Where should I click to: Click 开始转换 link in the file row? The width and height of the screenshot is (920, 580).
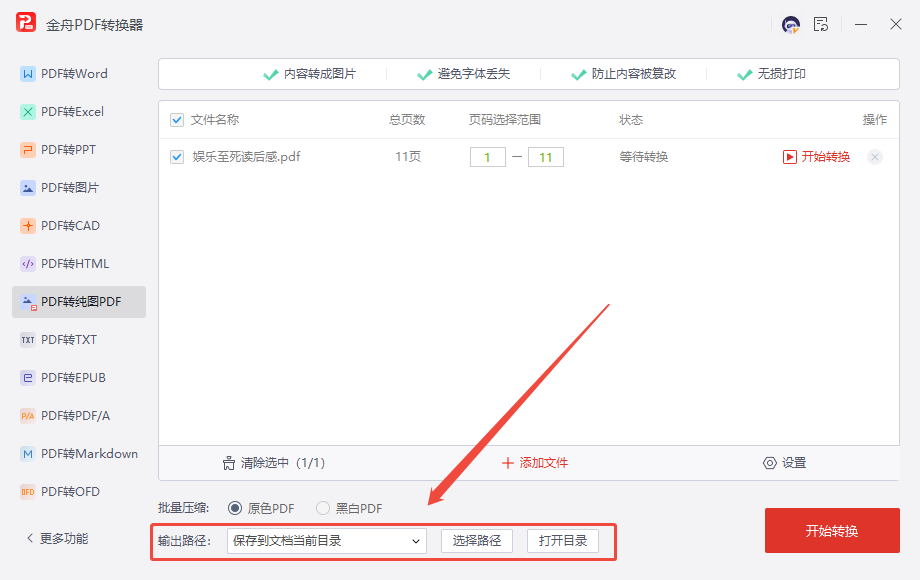click(x=826, y=157)
